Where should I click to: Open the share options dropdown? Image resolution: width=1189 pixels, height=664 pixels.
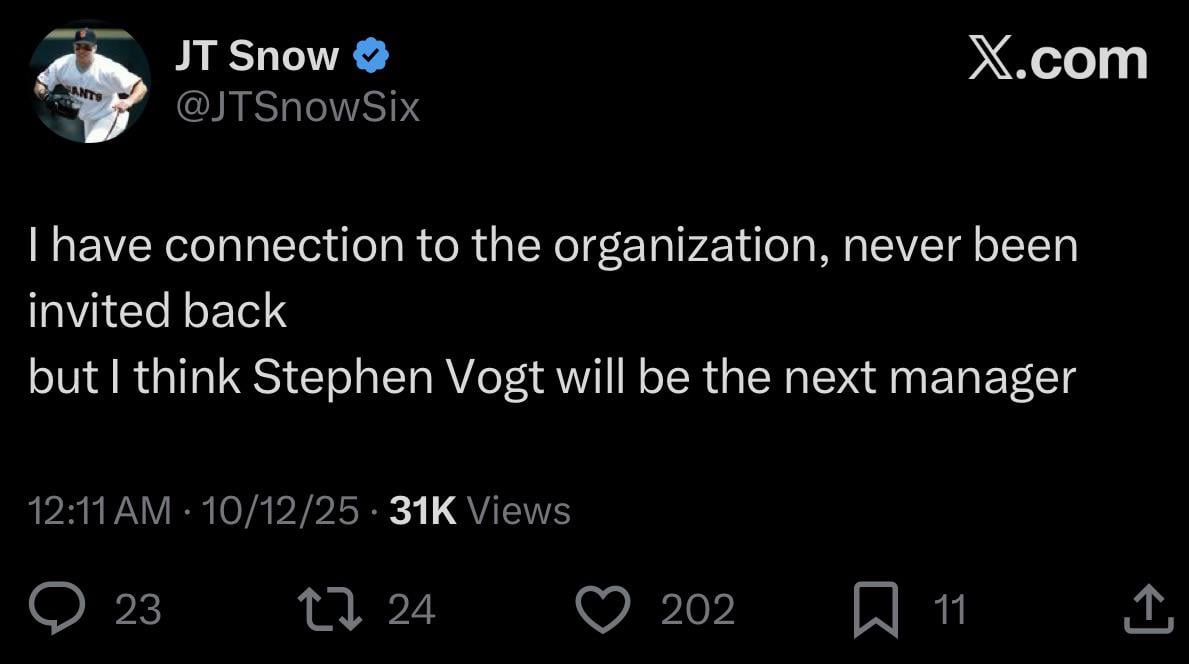tap(1146, 604)
